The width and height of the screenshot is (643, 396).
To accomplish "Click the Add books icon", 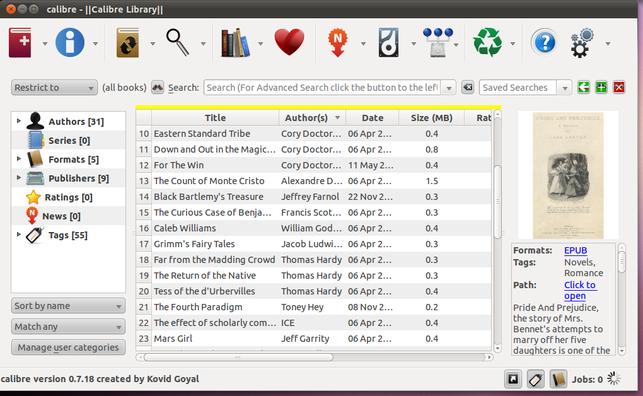I will [20, 43].
